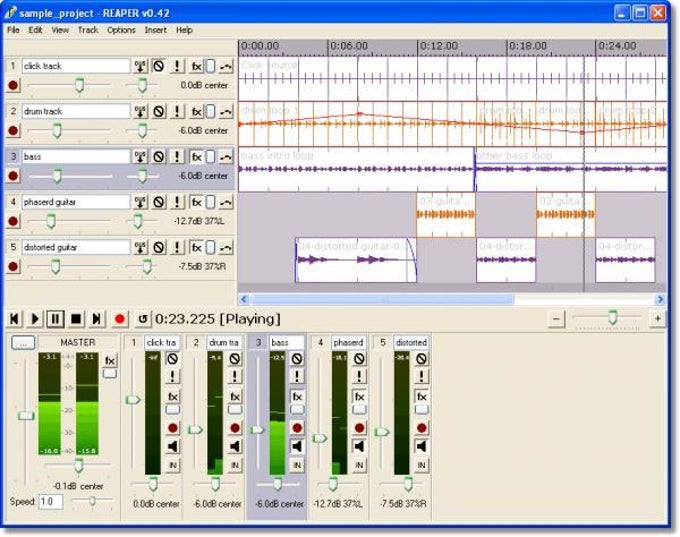Image resolution: width=680 pixels, height=537 pixels.
Task: Select the 'other bass loop' media item
Action: point(571,170)
